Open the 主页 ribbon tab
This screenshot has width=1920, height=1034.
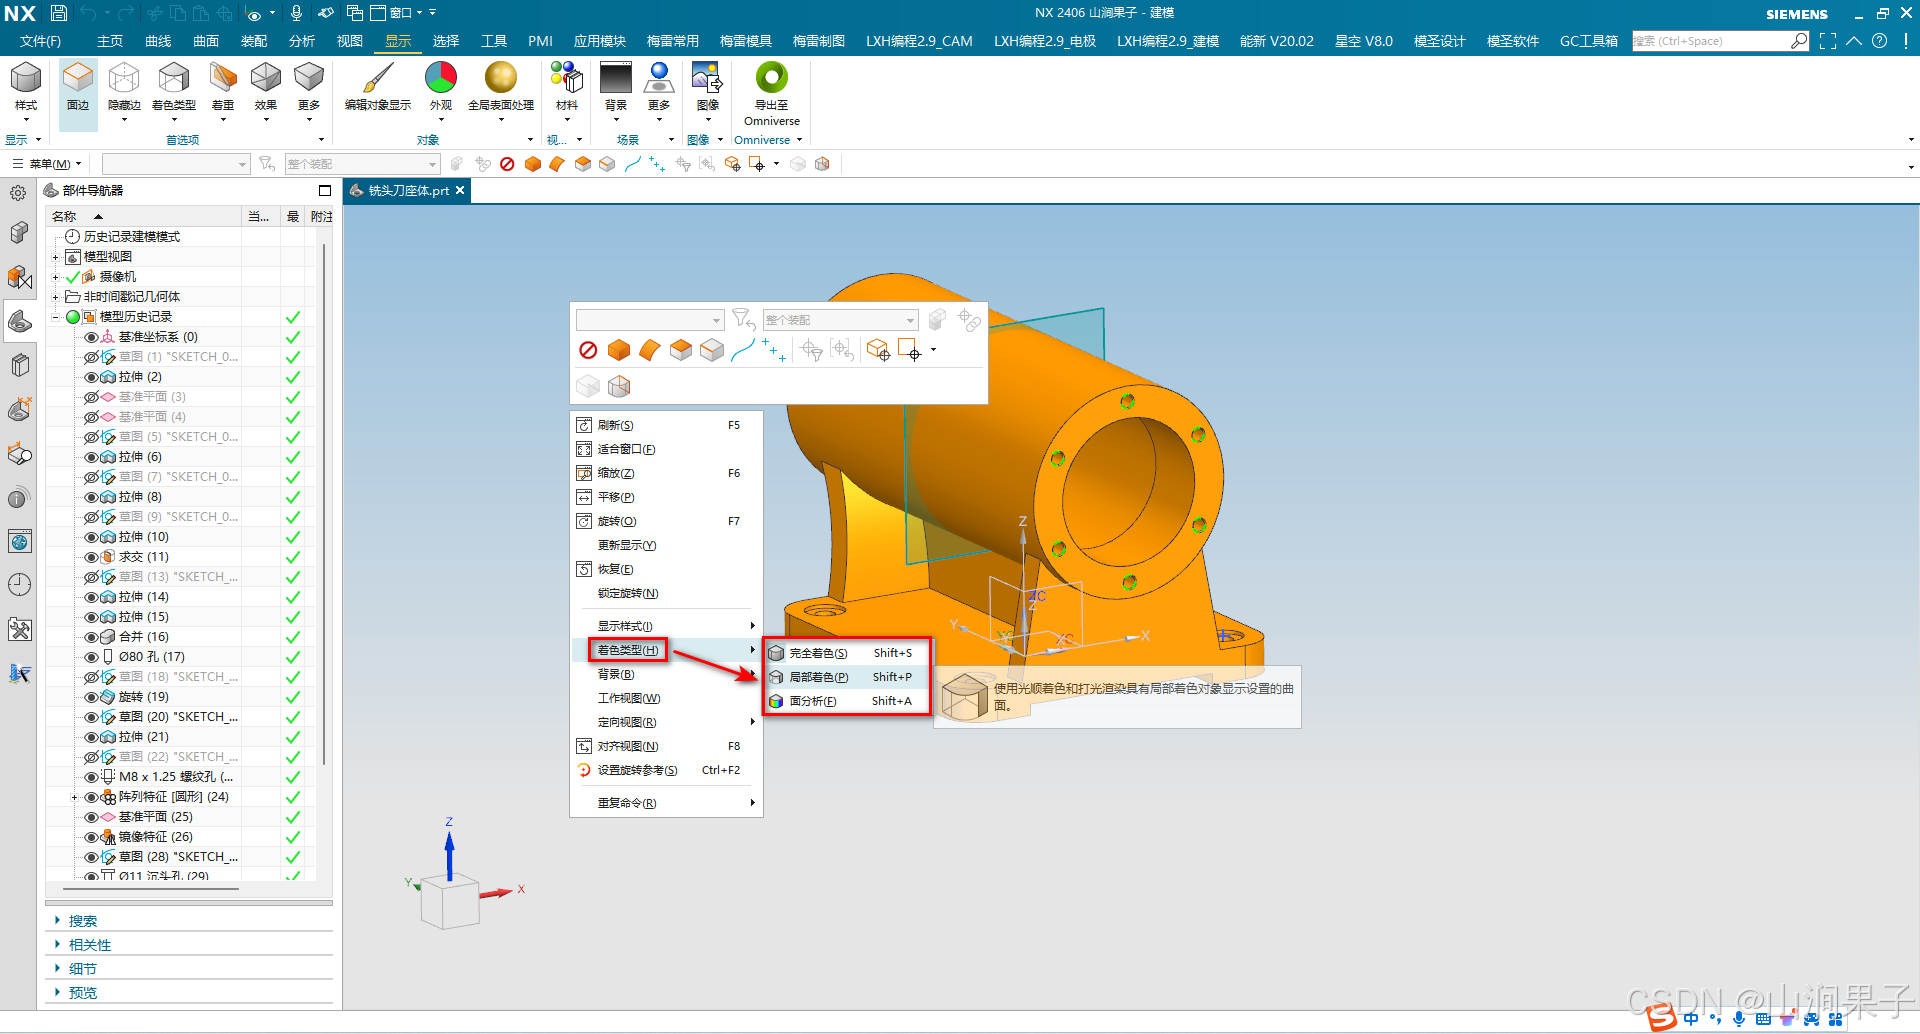coord(110,41)
